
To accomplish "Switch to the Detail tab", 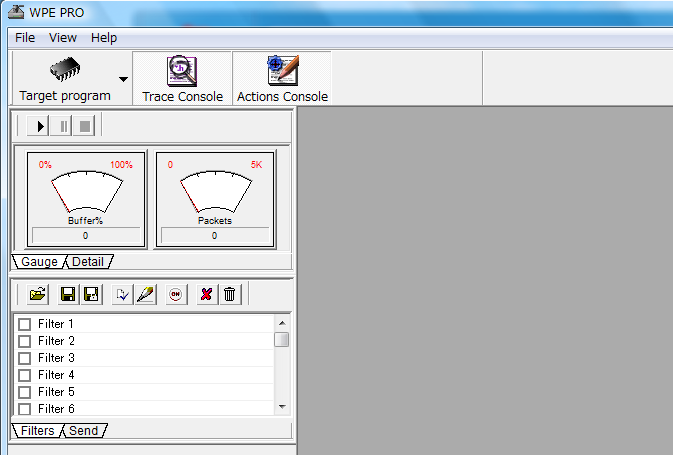I will pos(88,262).
